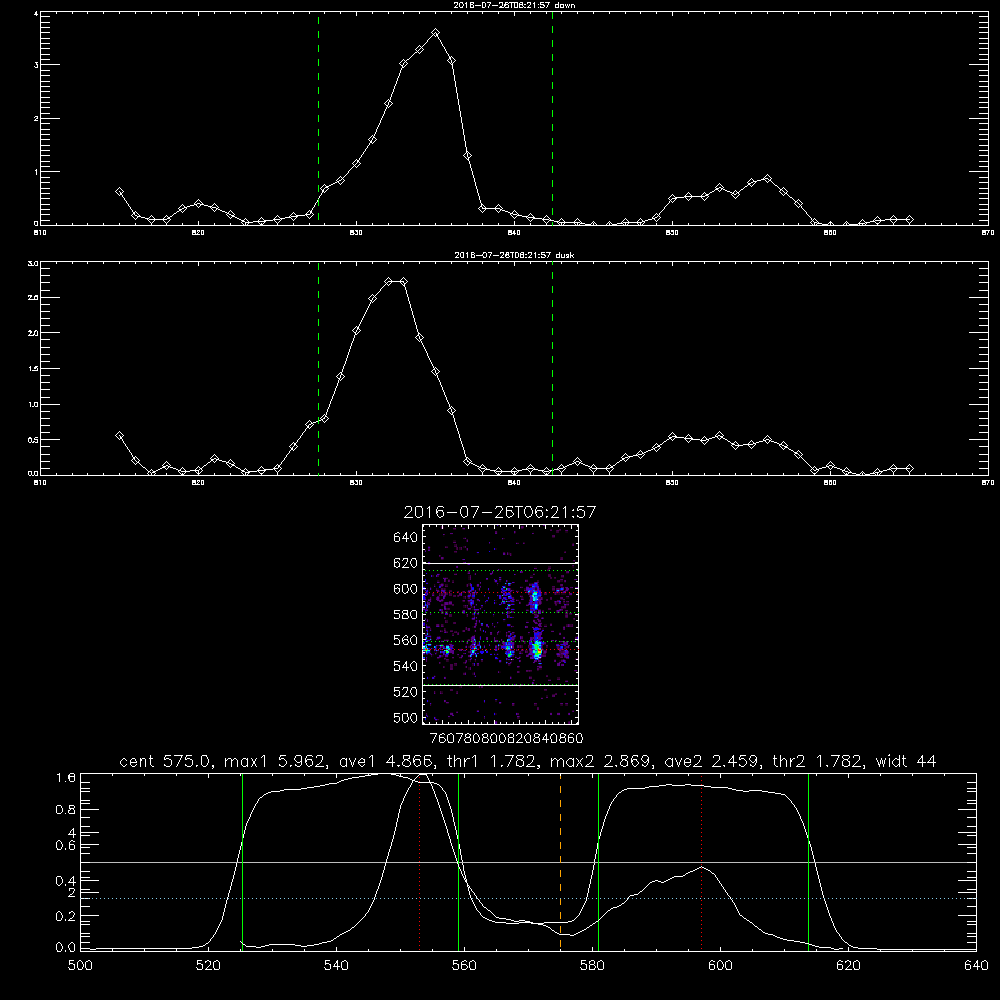Click the '1.0' y-axis label of the dusk plot
Image resolution: width=1000 pixels, height=1000 pixels.
tap(33, 404)
